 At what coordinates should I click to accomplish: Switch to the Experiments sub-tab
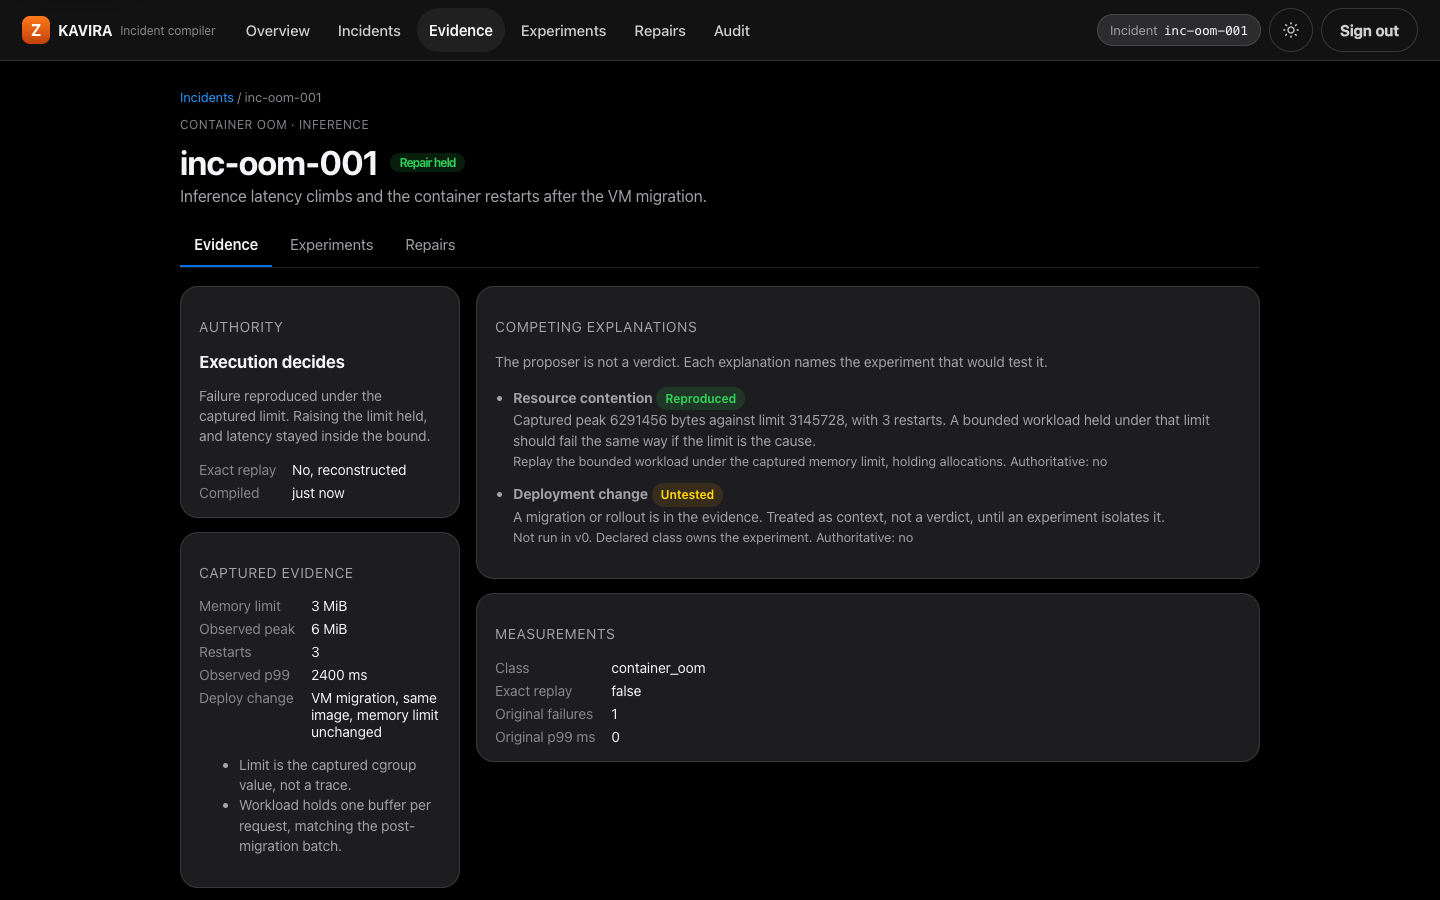(x=331, y=245)
